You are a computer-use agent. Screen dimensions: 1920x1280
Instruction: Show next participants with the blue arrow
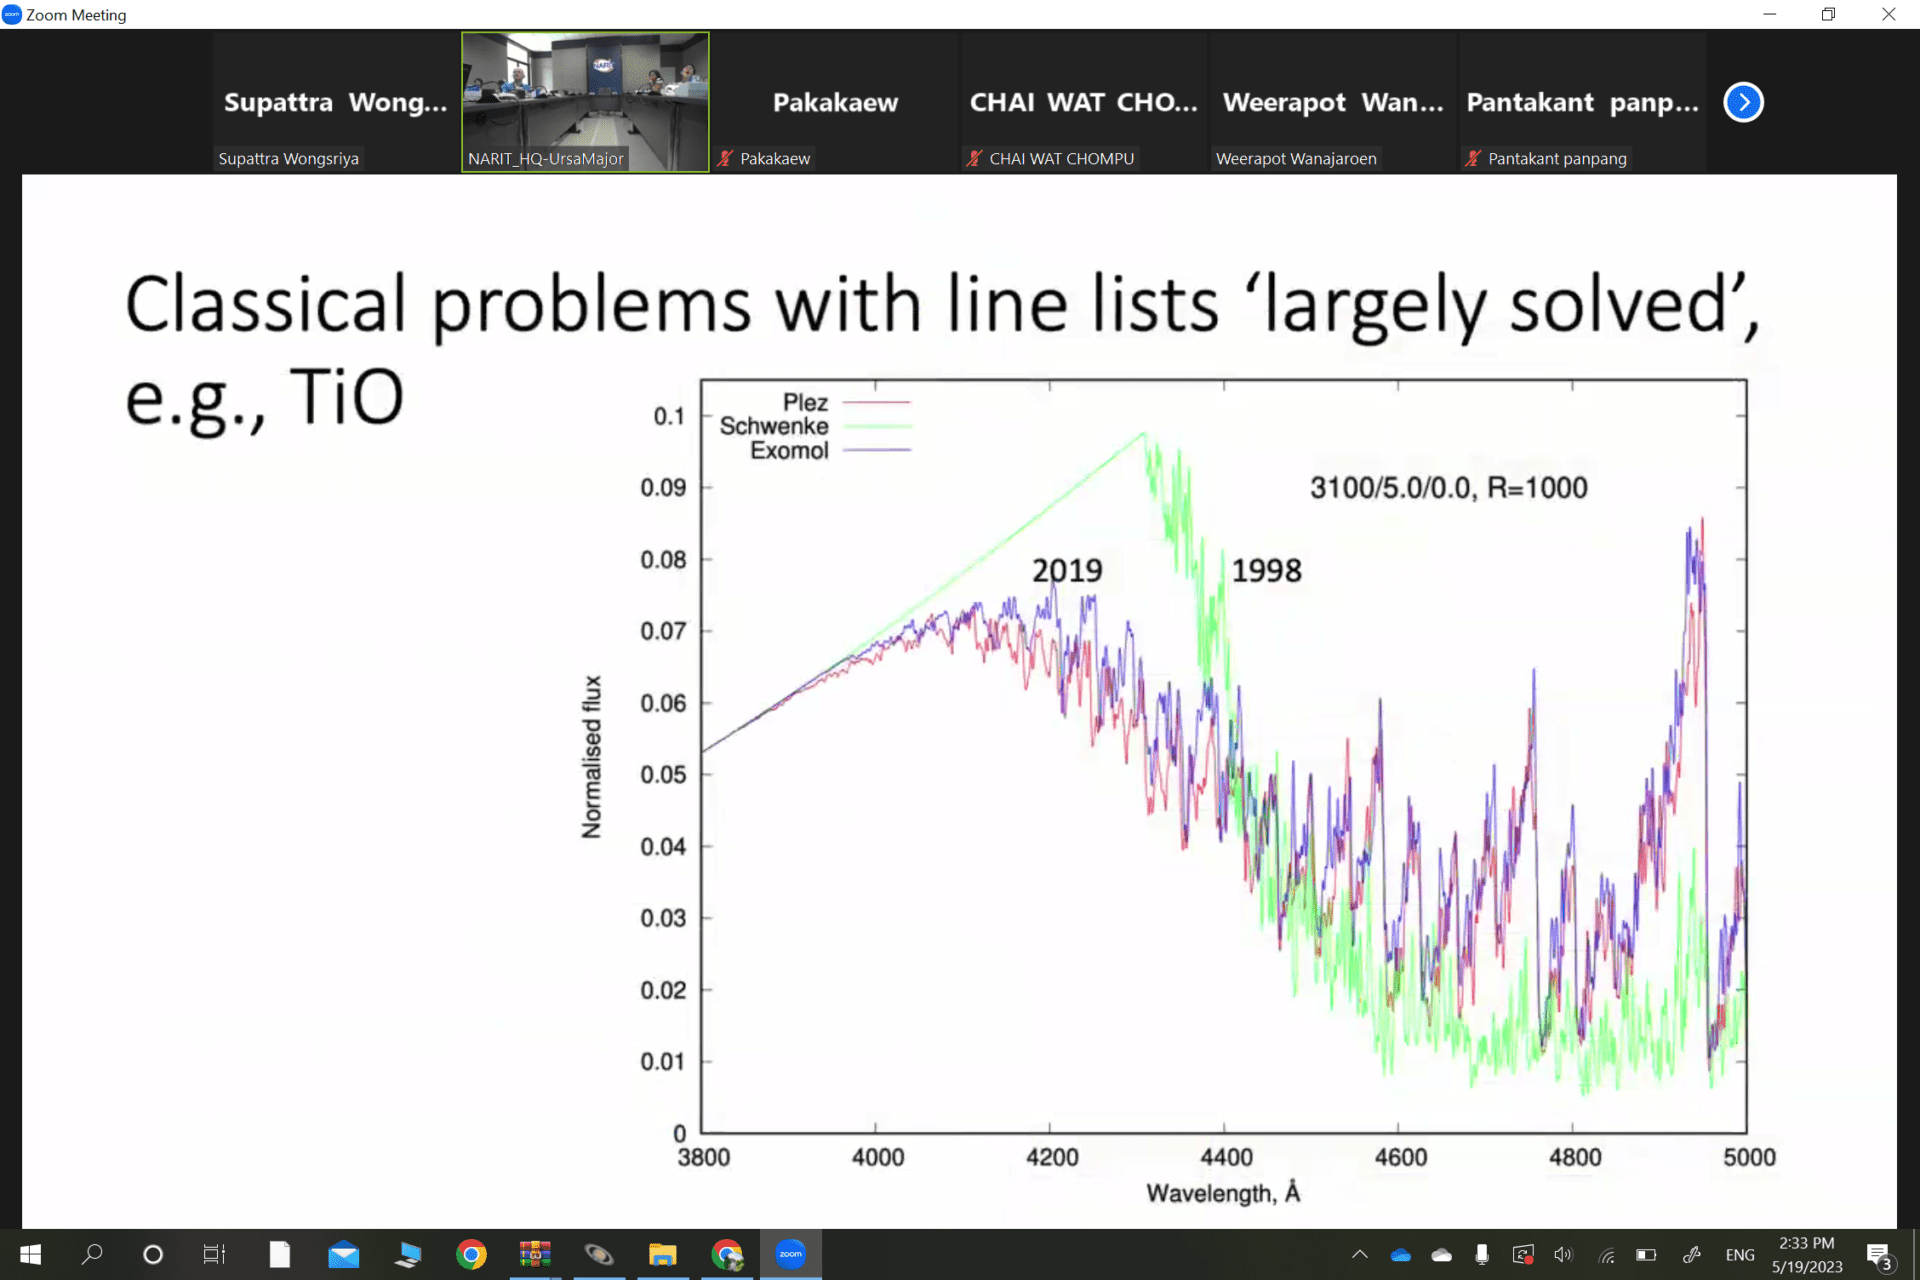coord(1743,102)
